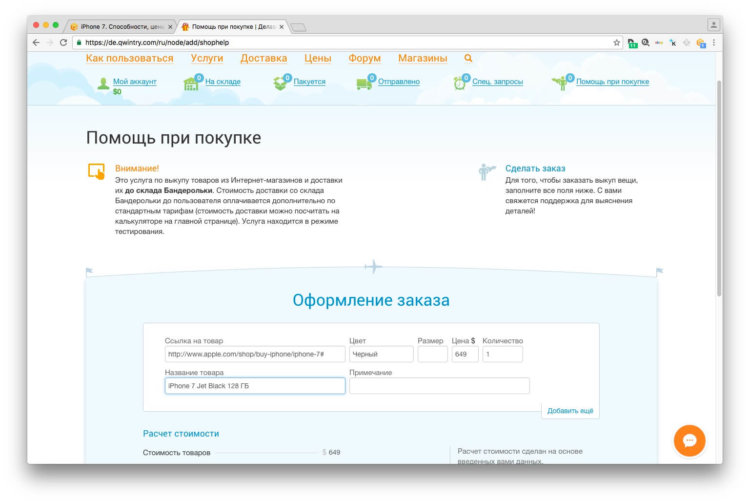Screen dimensions: 750x503
Task: Click the search magnifier in the site menu
Action: click(x=468, y=58)
